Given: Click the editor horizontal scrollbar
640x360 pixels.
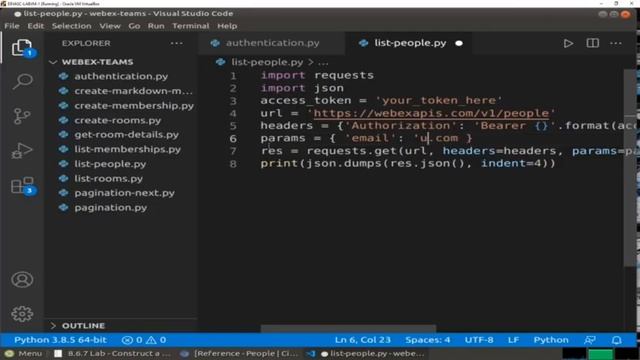Looking at the screenshot, I should click(348, 328).
